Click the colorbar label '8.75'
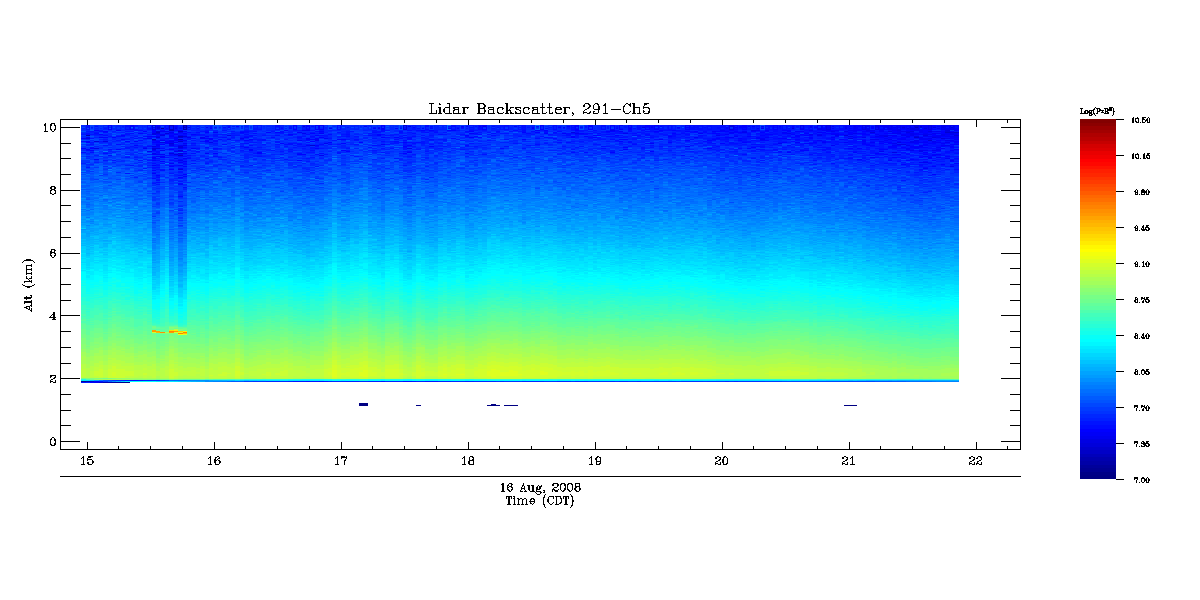Viewport: 1200px width, 600px height. [x=1141, y=300]
